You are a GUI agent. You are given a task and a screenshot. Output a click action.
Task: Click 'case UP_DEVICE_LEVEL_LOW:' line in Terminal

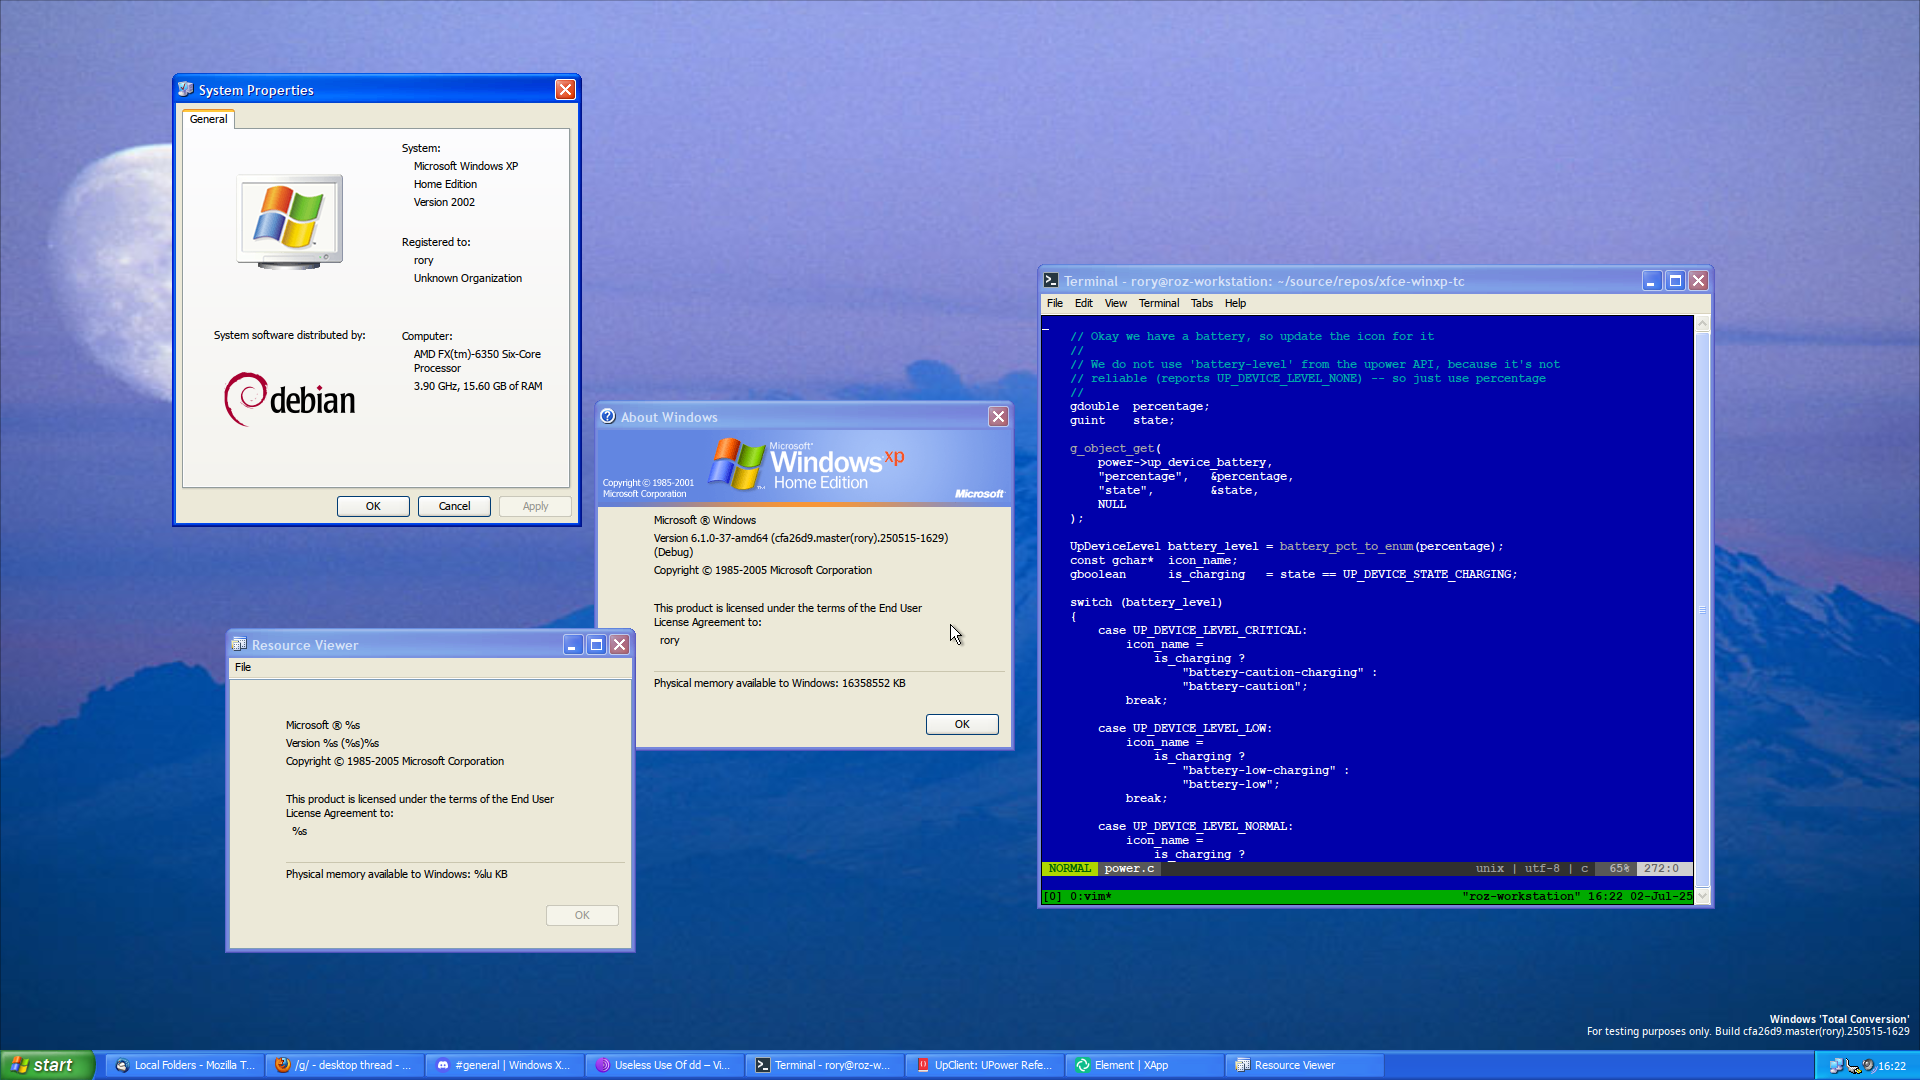coord(1185,728)
